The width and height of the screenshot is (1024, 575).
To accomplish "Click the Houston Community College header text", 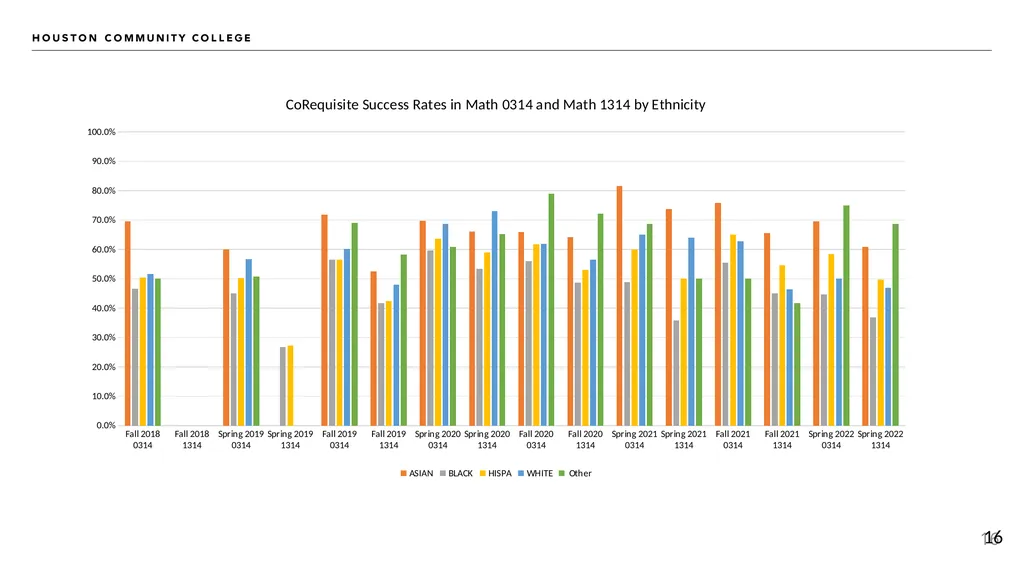I will point(142,38).
